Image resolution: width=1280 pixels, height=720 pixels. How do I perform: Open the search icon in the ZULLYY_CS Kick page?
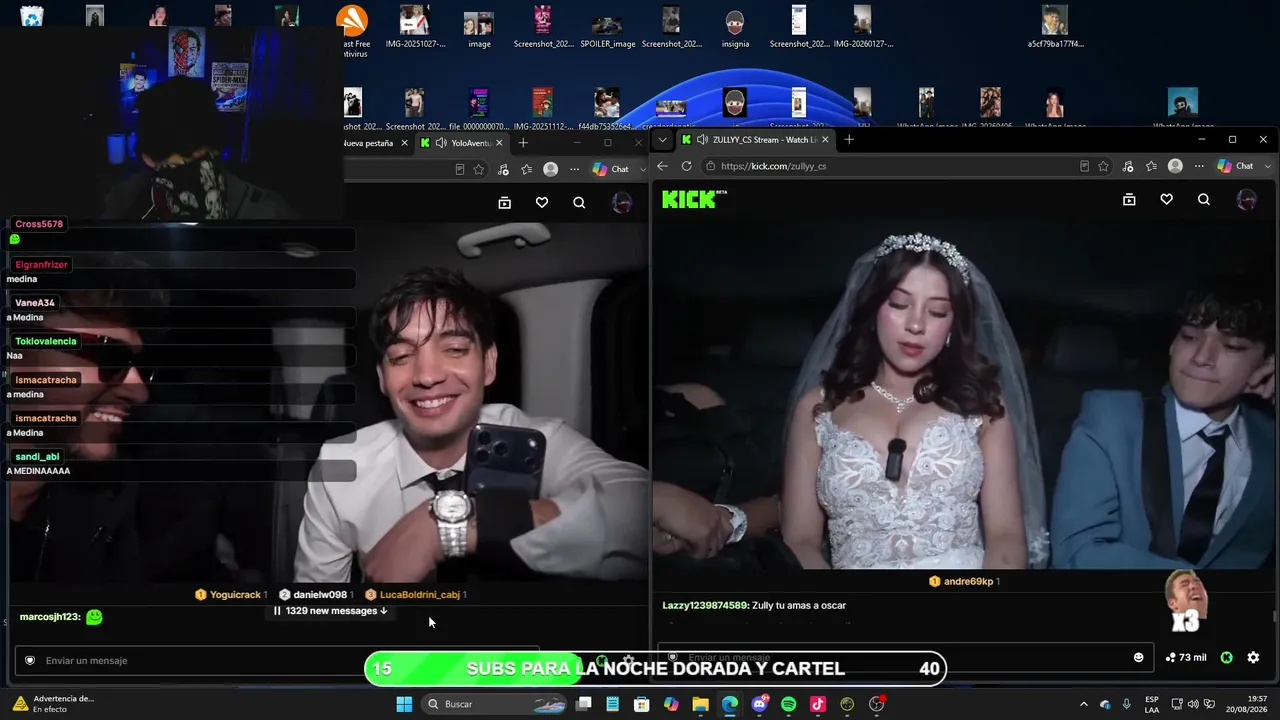1204,200
